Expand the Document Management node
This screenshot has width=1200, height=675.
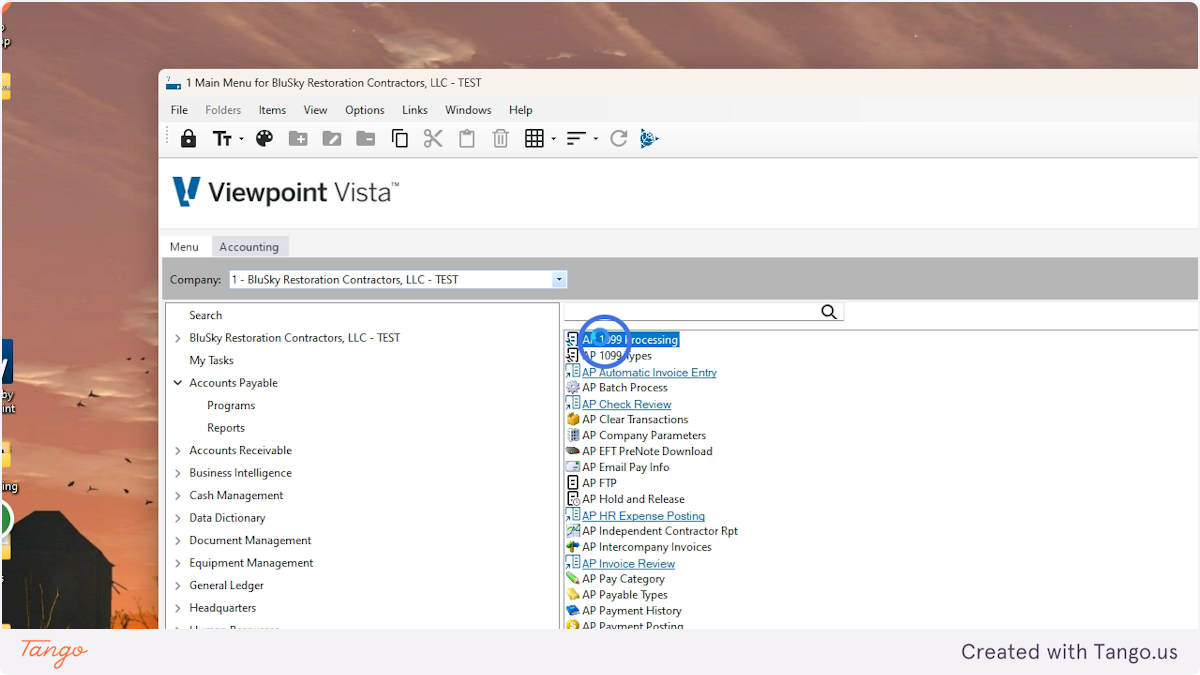pyautogui.click(x=178, y=540)
